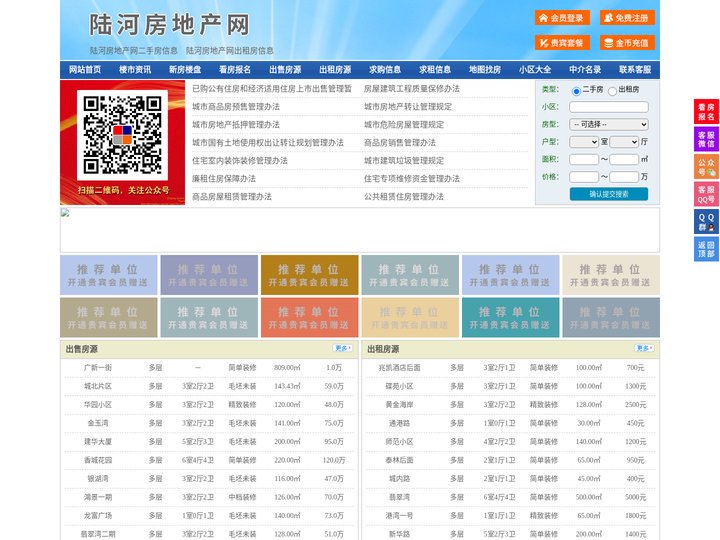Click the red 看房报名 sidebar icon
Viewport: 720px width, 540px height.
pyautogui.click(x=706, y=112)
